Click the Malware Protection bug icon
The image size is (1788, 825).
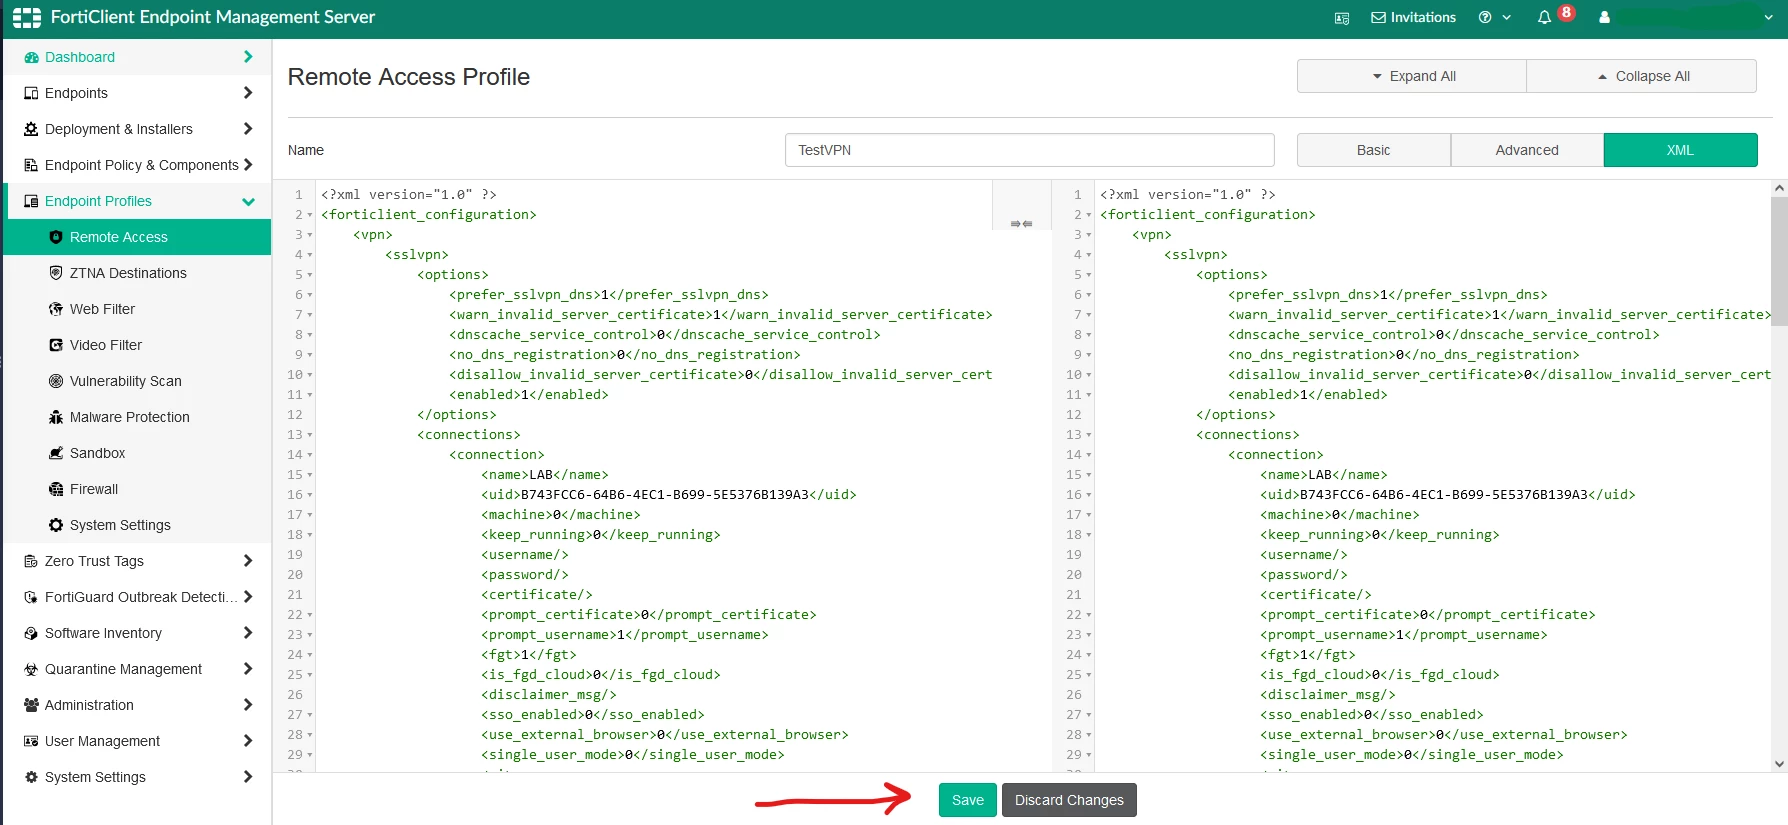[56, 418]
